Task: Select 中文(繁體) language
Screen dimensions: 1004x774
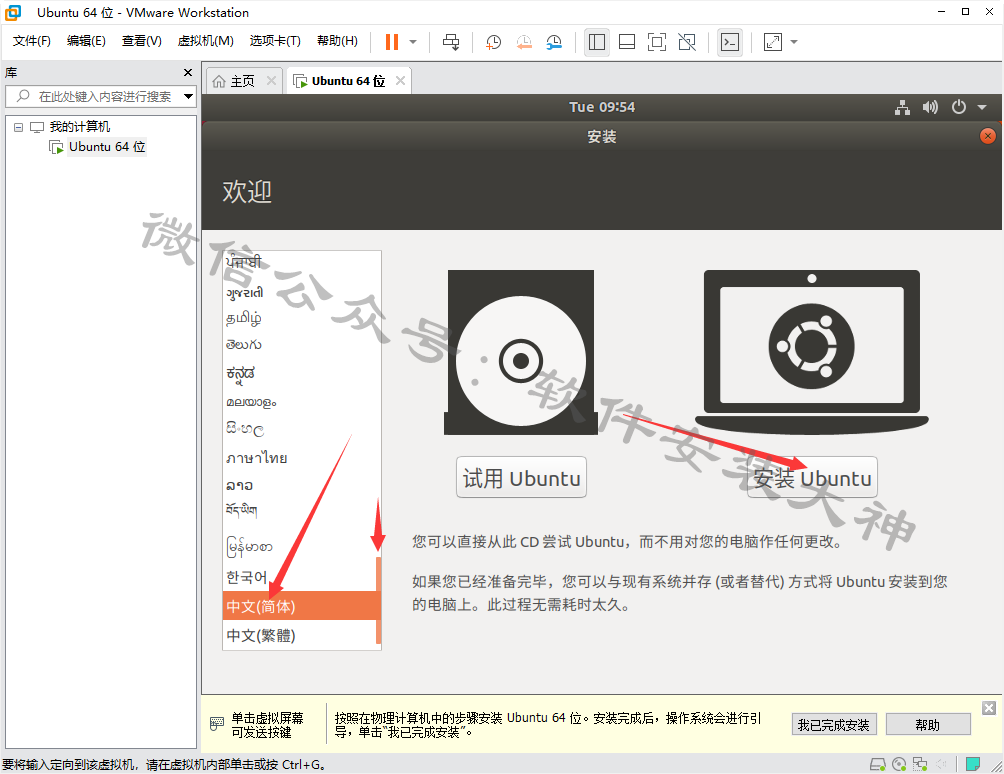Action: 300,635
